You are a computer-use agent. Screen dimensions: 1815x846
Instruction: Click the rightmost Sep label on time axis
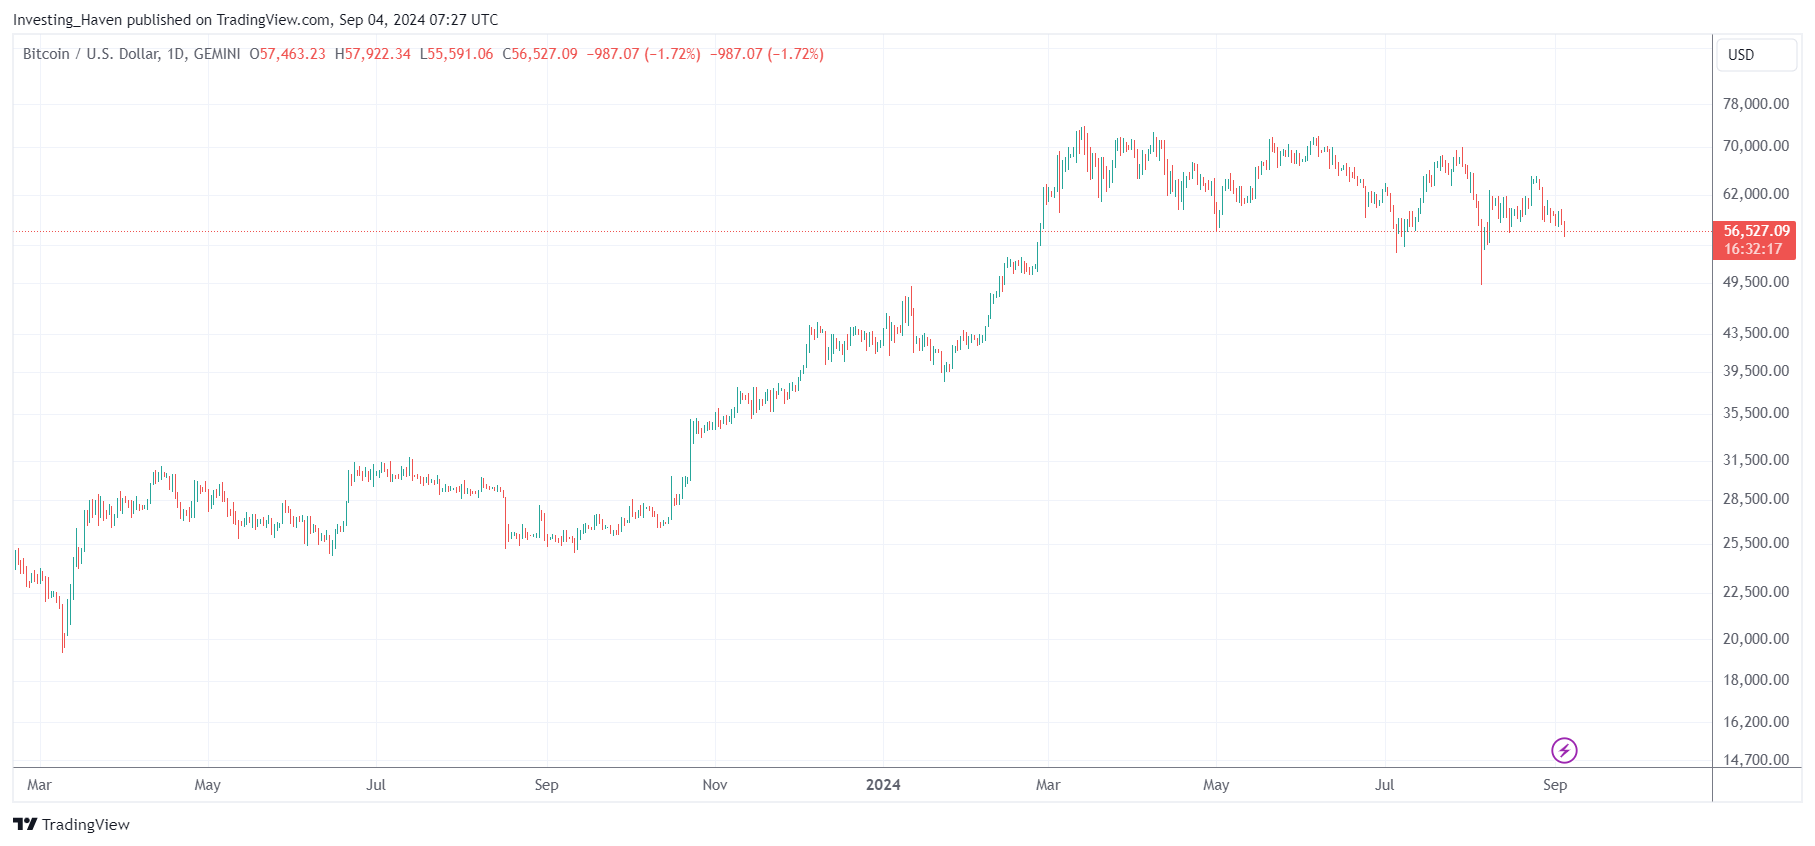[1555, 785]
